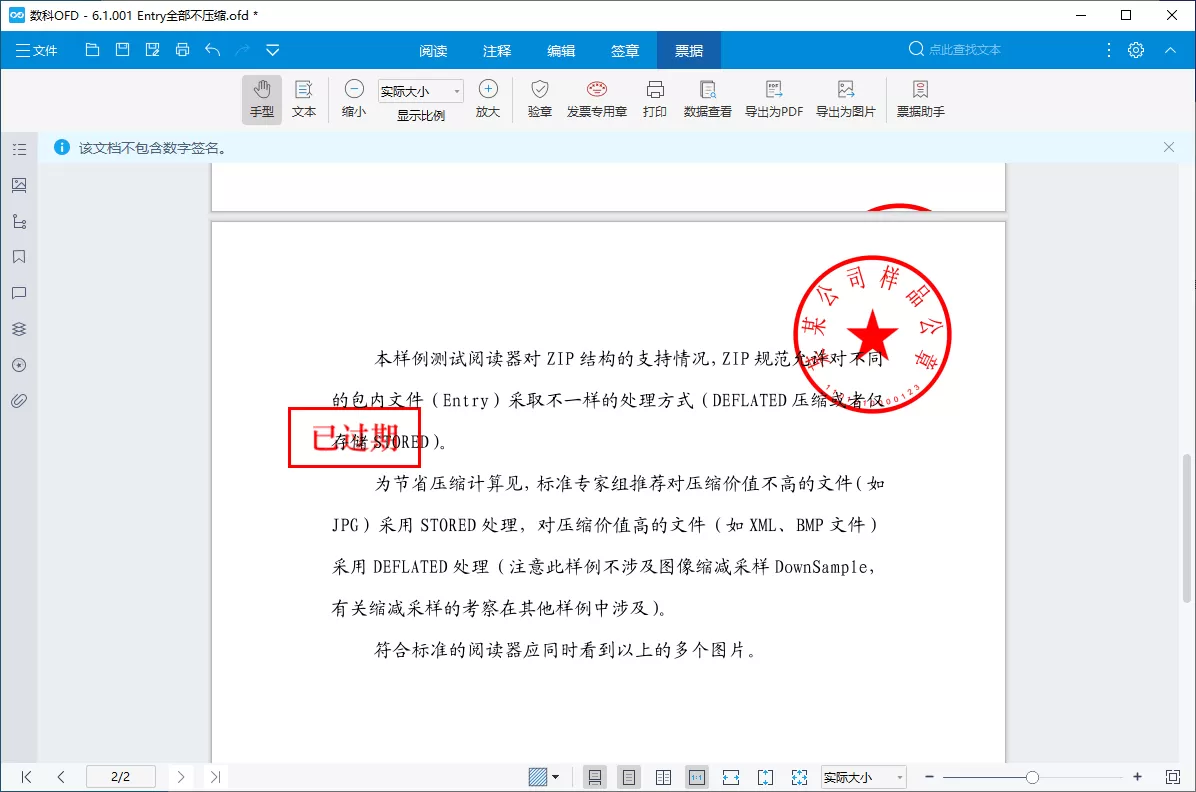This screenshot has height=792, width=1196.
Task: Open the ticket assistant (票据助手)
Action: pyautogui.click(x=921, y=99)
